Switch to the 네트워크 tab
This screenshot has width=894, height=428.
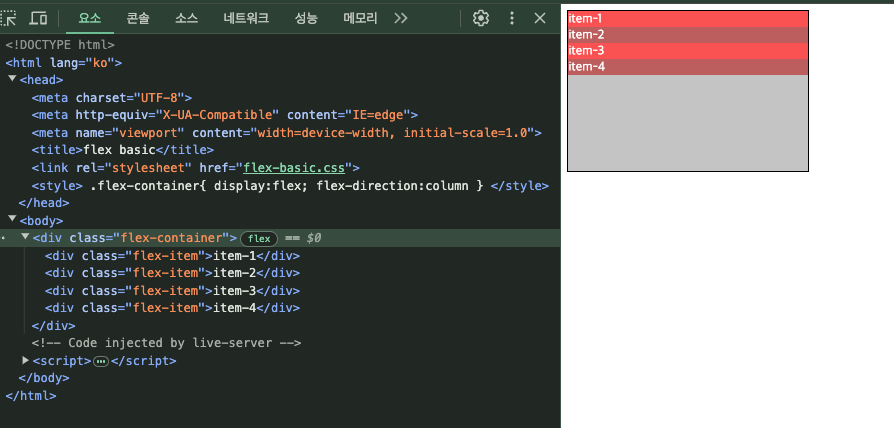246,18
